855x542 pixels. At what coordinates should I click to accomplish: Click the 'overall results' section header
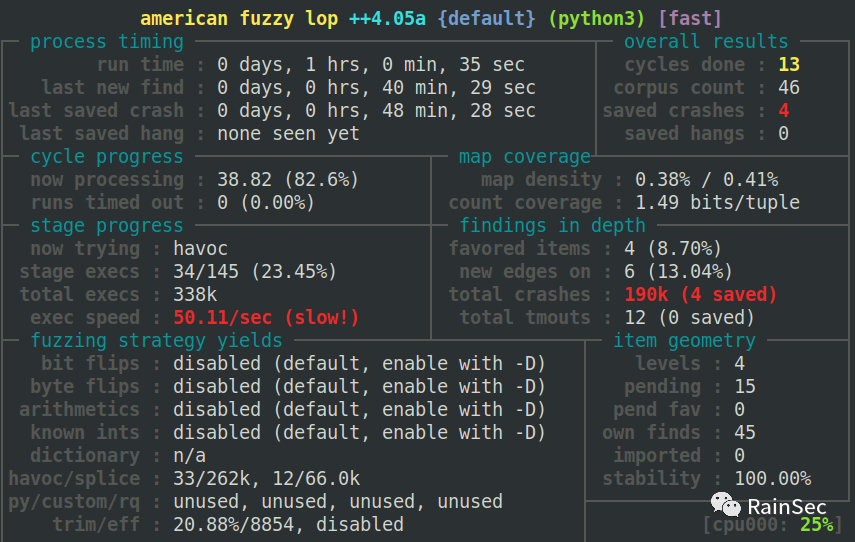[x=706, y=41]
